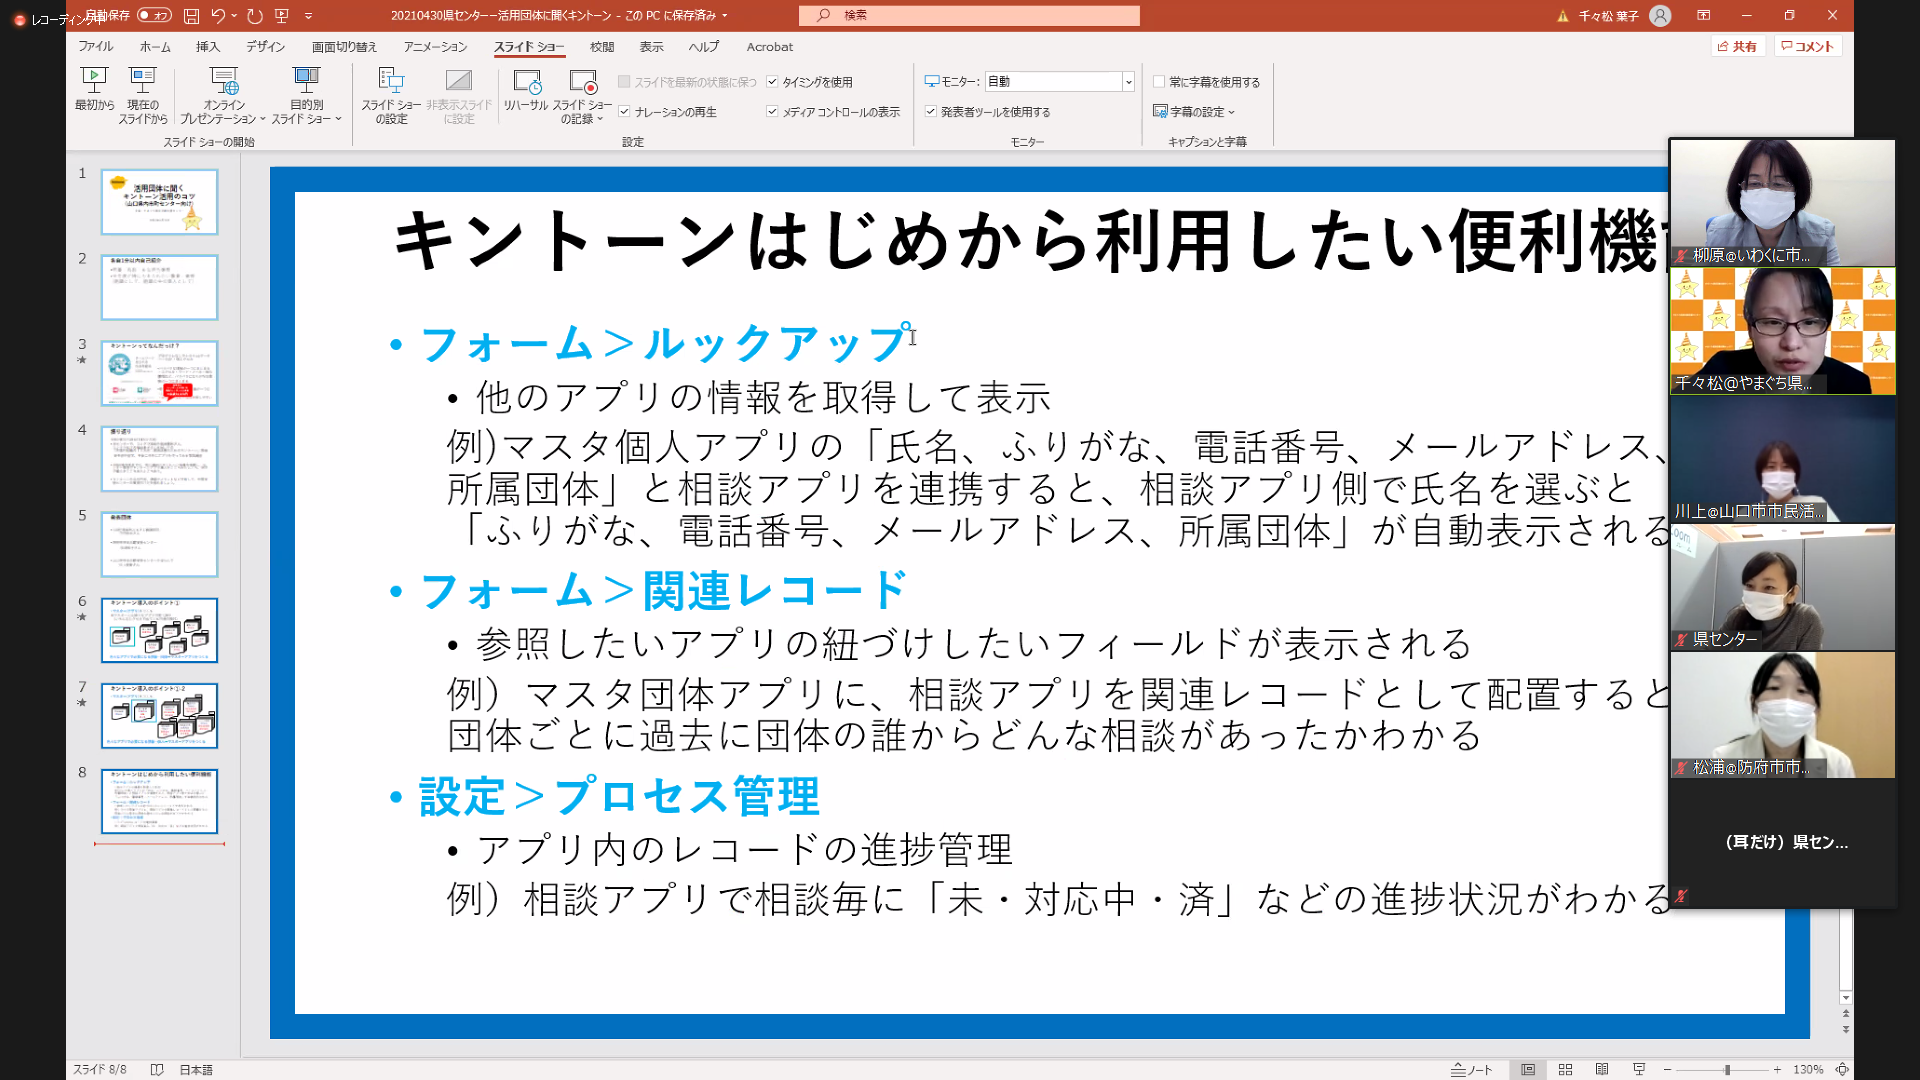Open the Acrobat tab

pyautogui.click(x=769, y=46)
